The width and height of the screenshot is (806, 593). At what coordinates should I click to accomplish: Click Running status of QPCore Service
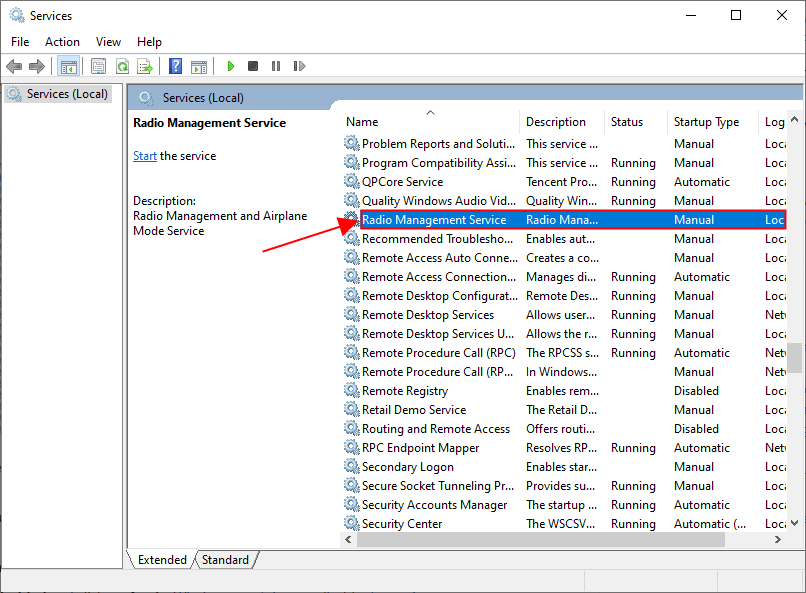point(633,182)
